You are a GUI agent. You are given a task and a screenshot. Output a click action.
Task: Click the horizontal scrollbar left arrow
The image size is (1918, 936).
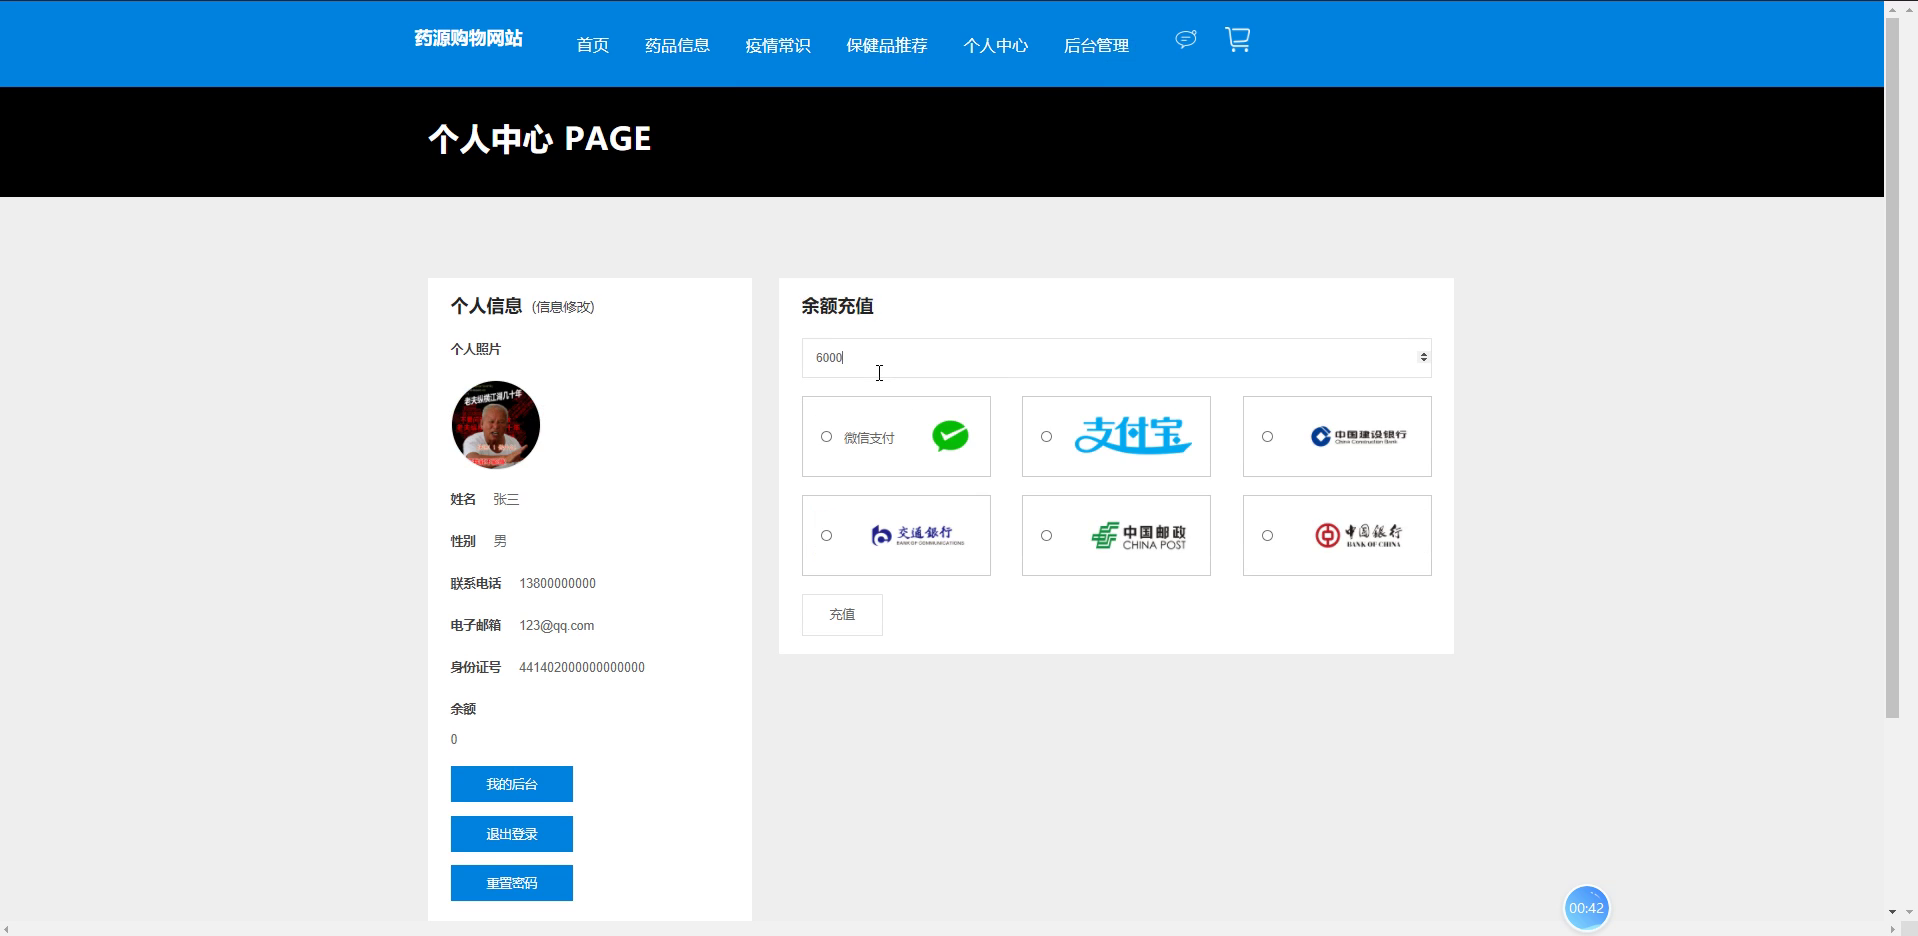[7, 929]
